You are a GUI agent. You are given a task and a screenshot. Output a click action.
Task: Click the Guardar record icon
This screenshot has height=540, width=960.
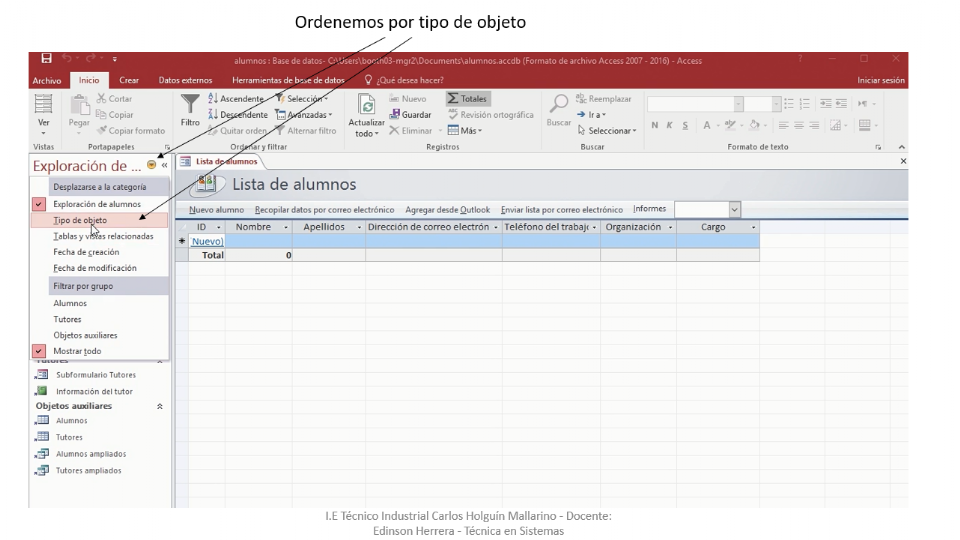[395, 115]
